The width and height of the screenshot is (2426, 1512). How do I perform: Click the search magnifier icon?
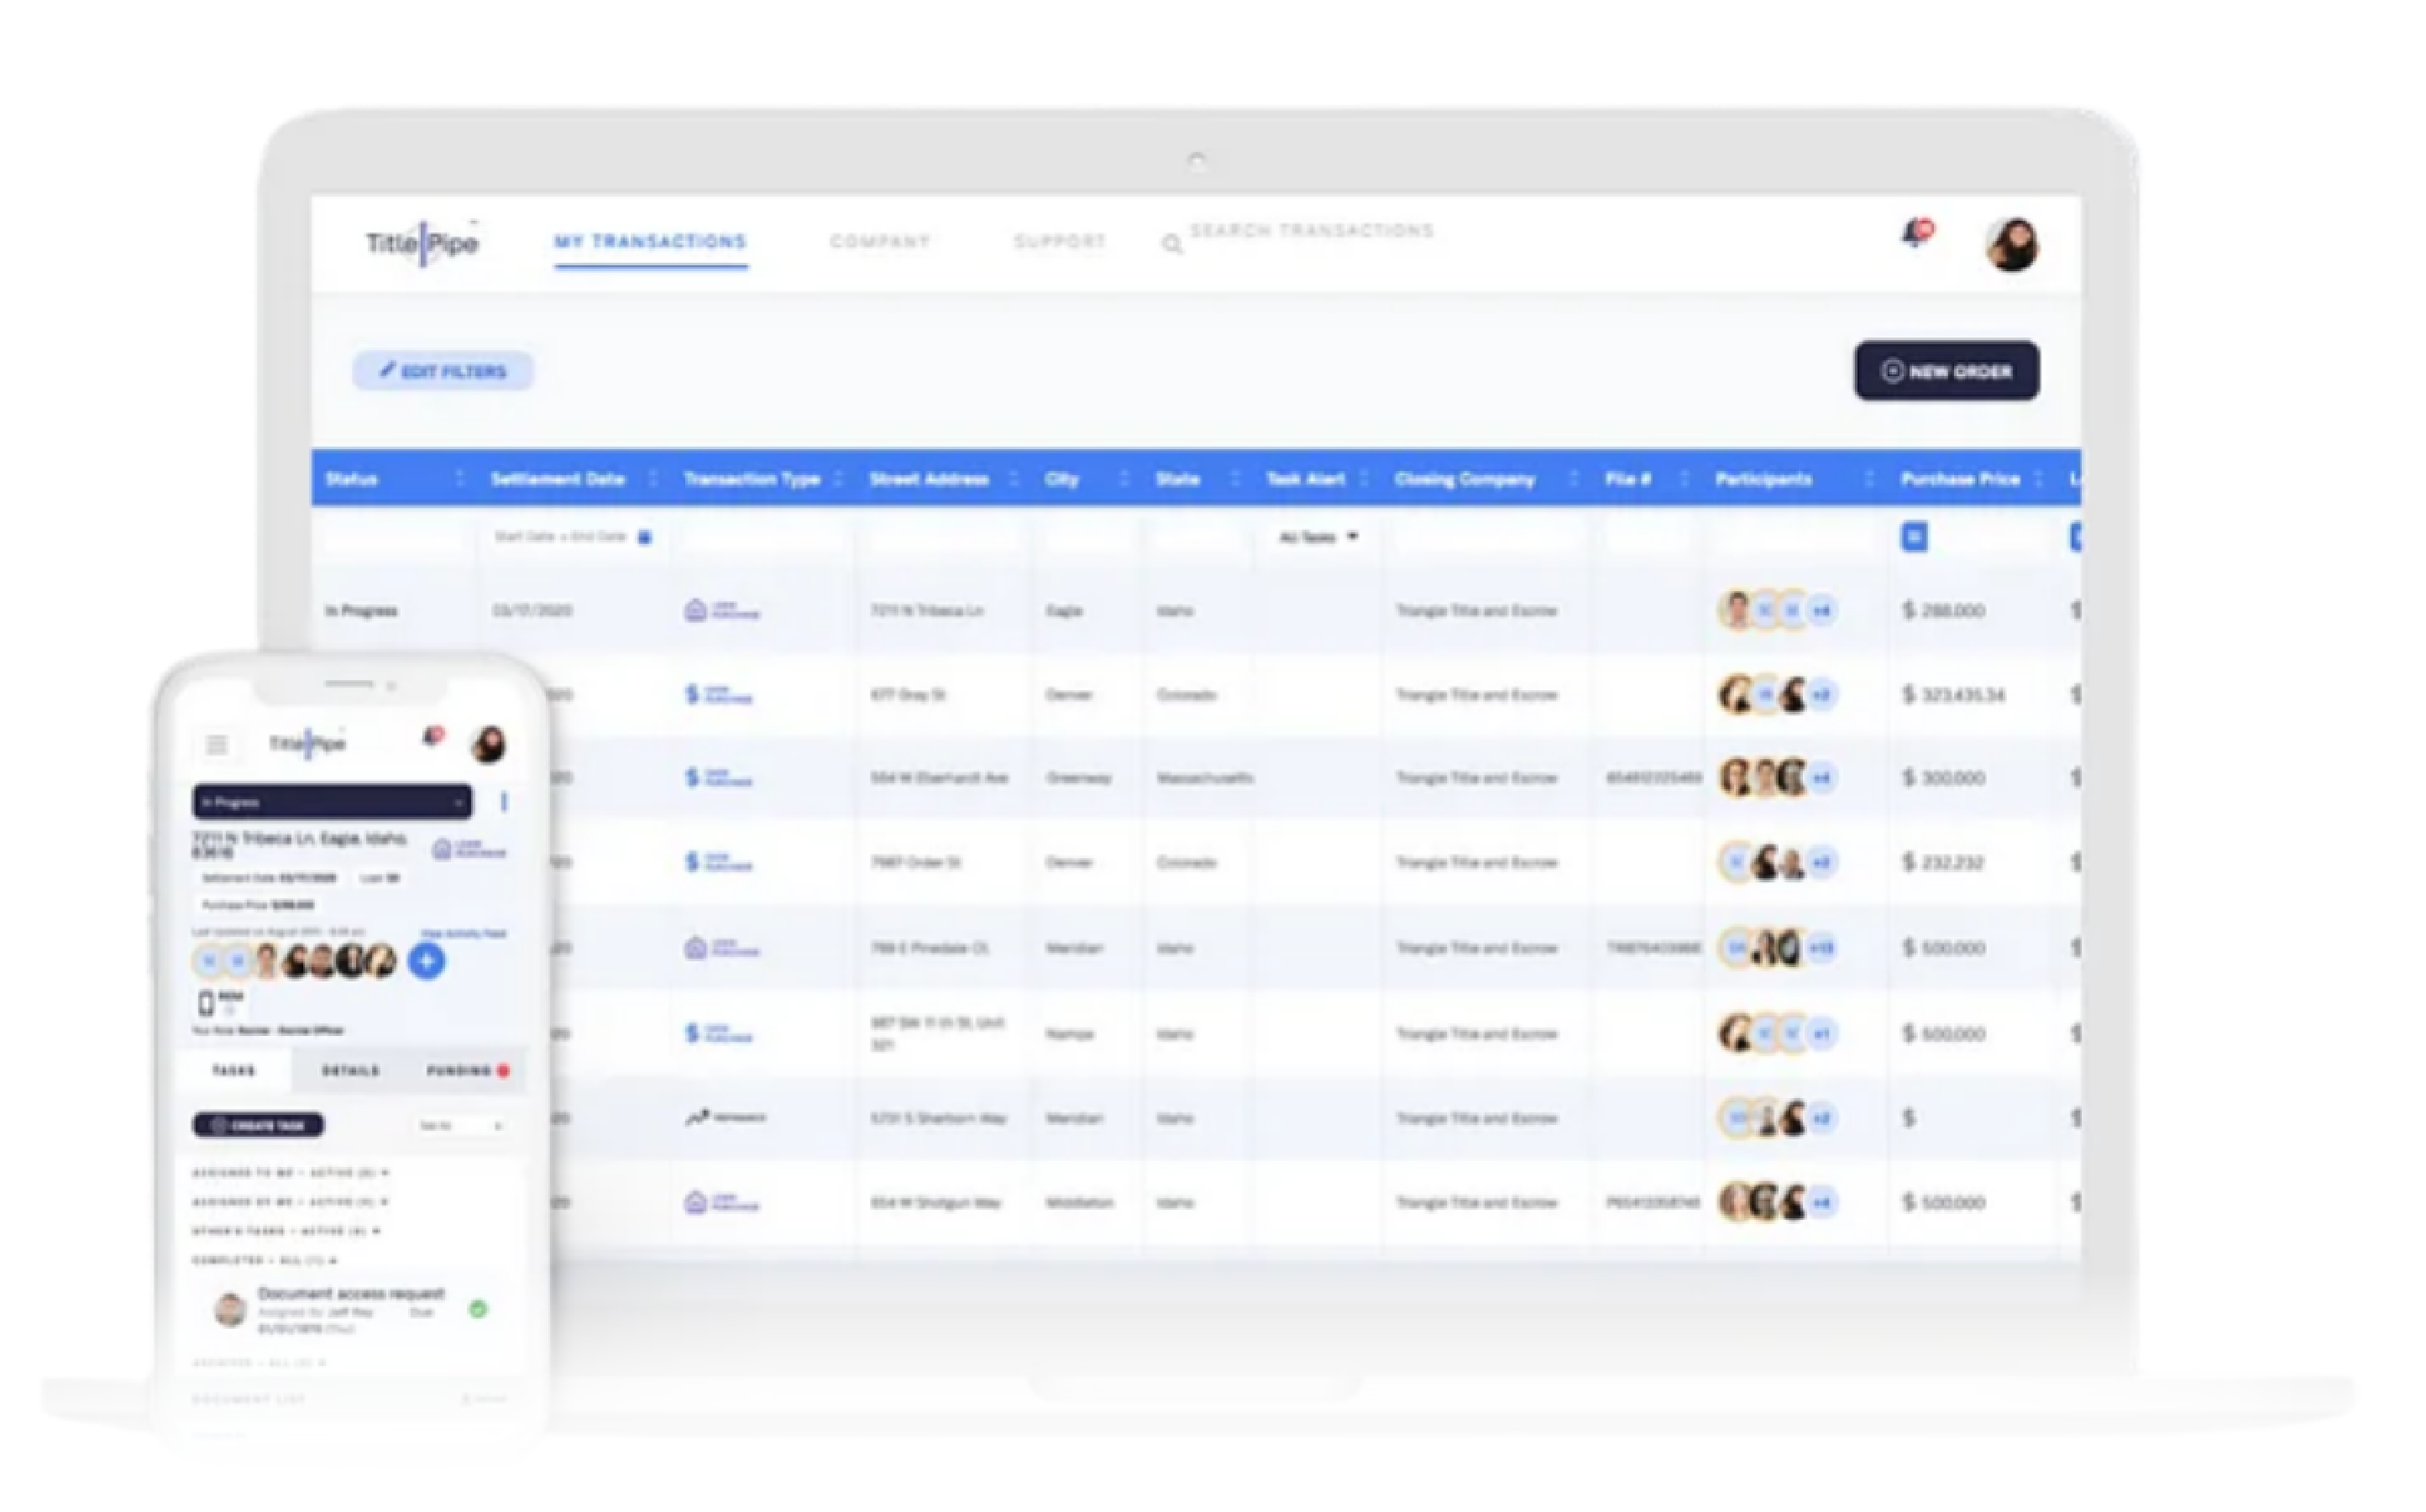(1172, 244)
